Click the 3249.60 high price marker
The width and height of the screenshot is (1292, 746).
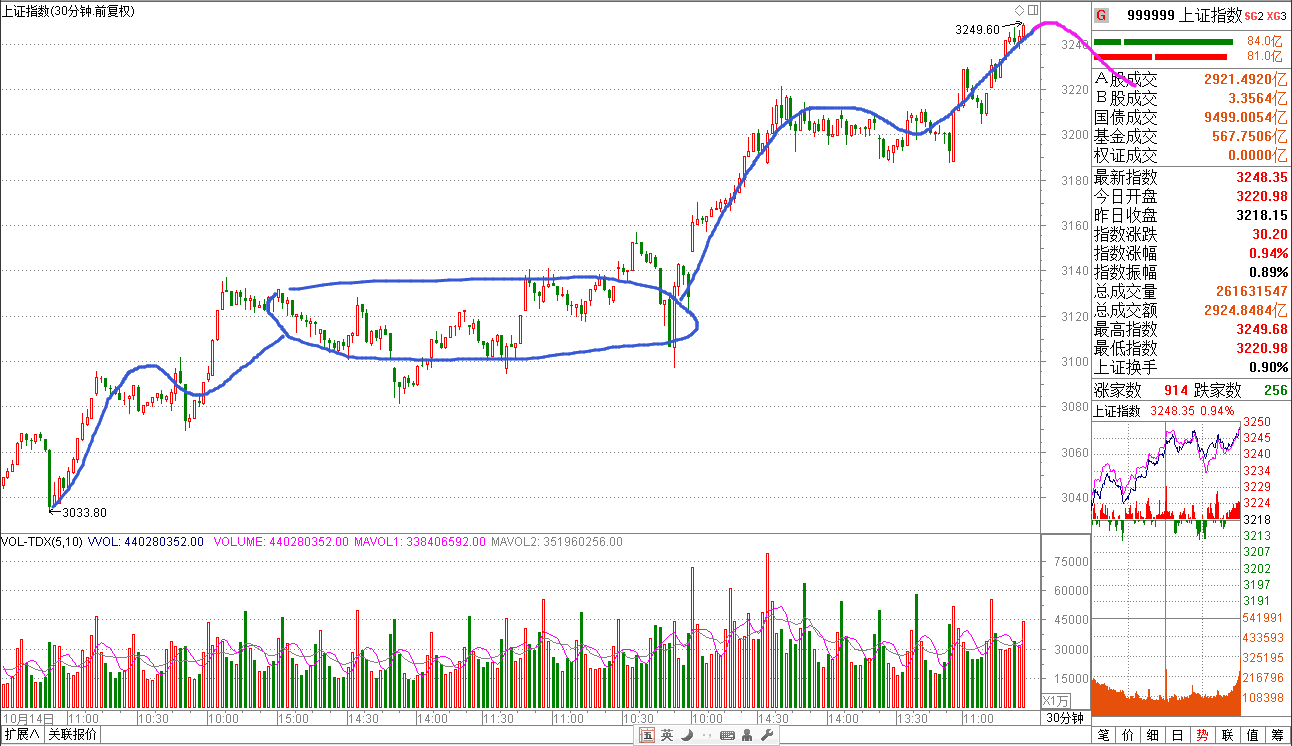pos(977,30)
